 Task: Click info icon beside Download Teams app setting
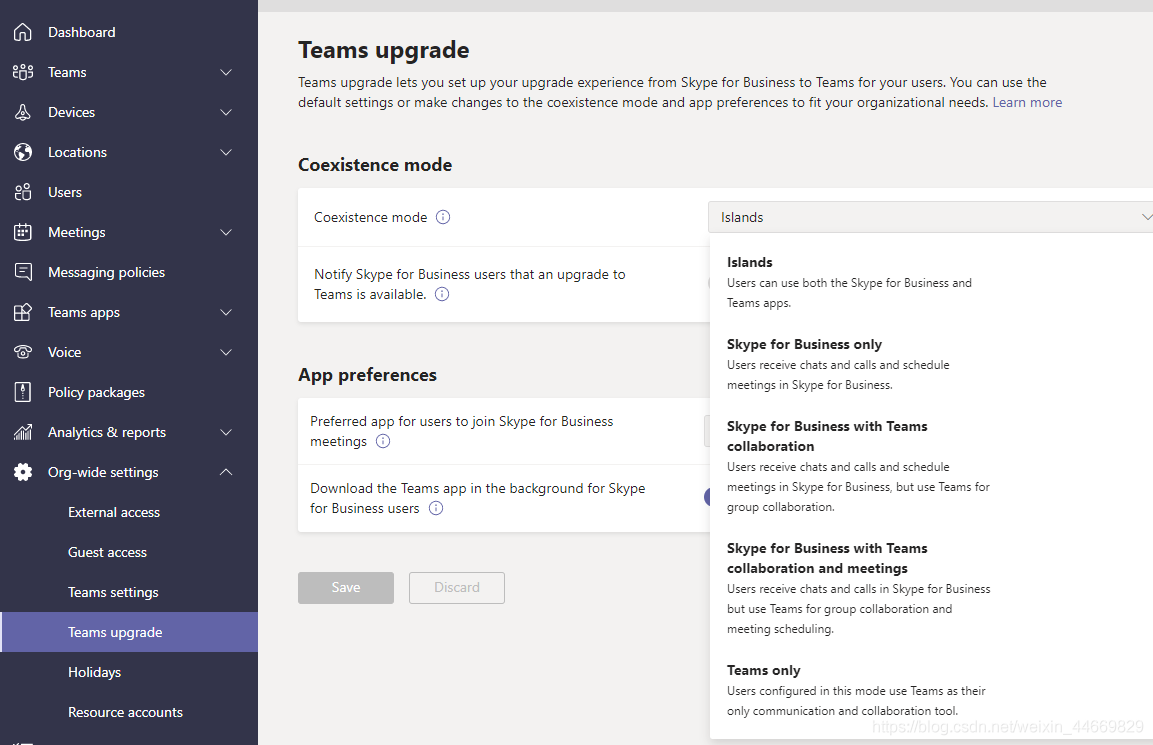click(x=436, y=508)
